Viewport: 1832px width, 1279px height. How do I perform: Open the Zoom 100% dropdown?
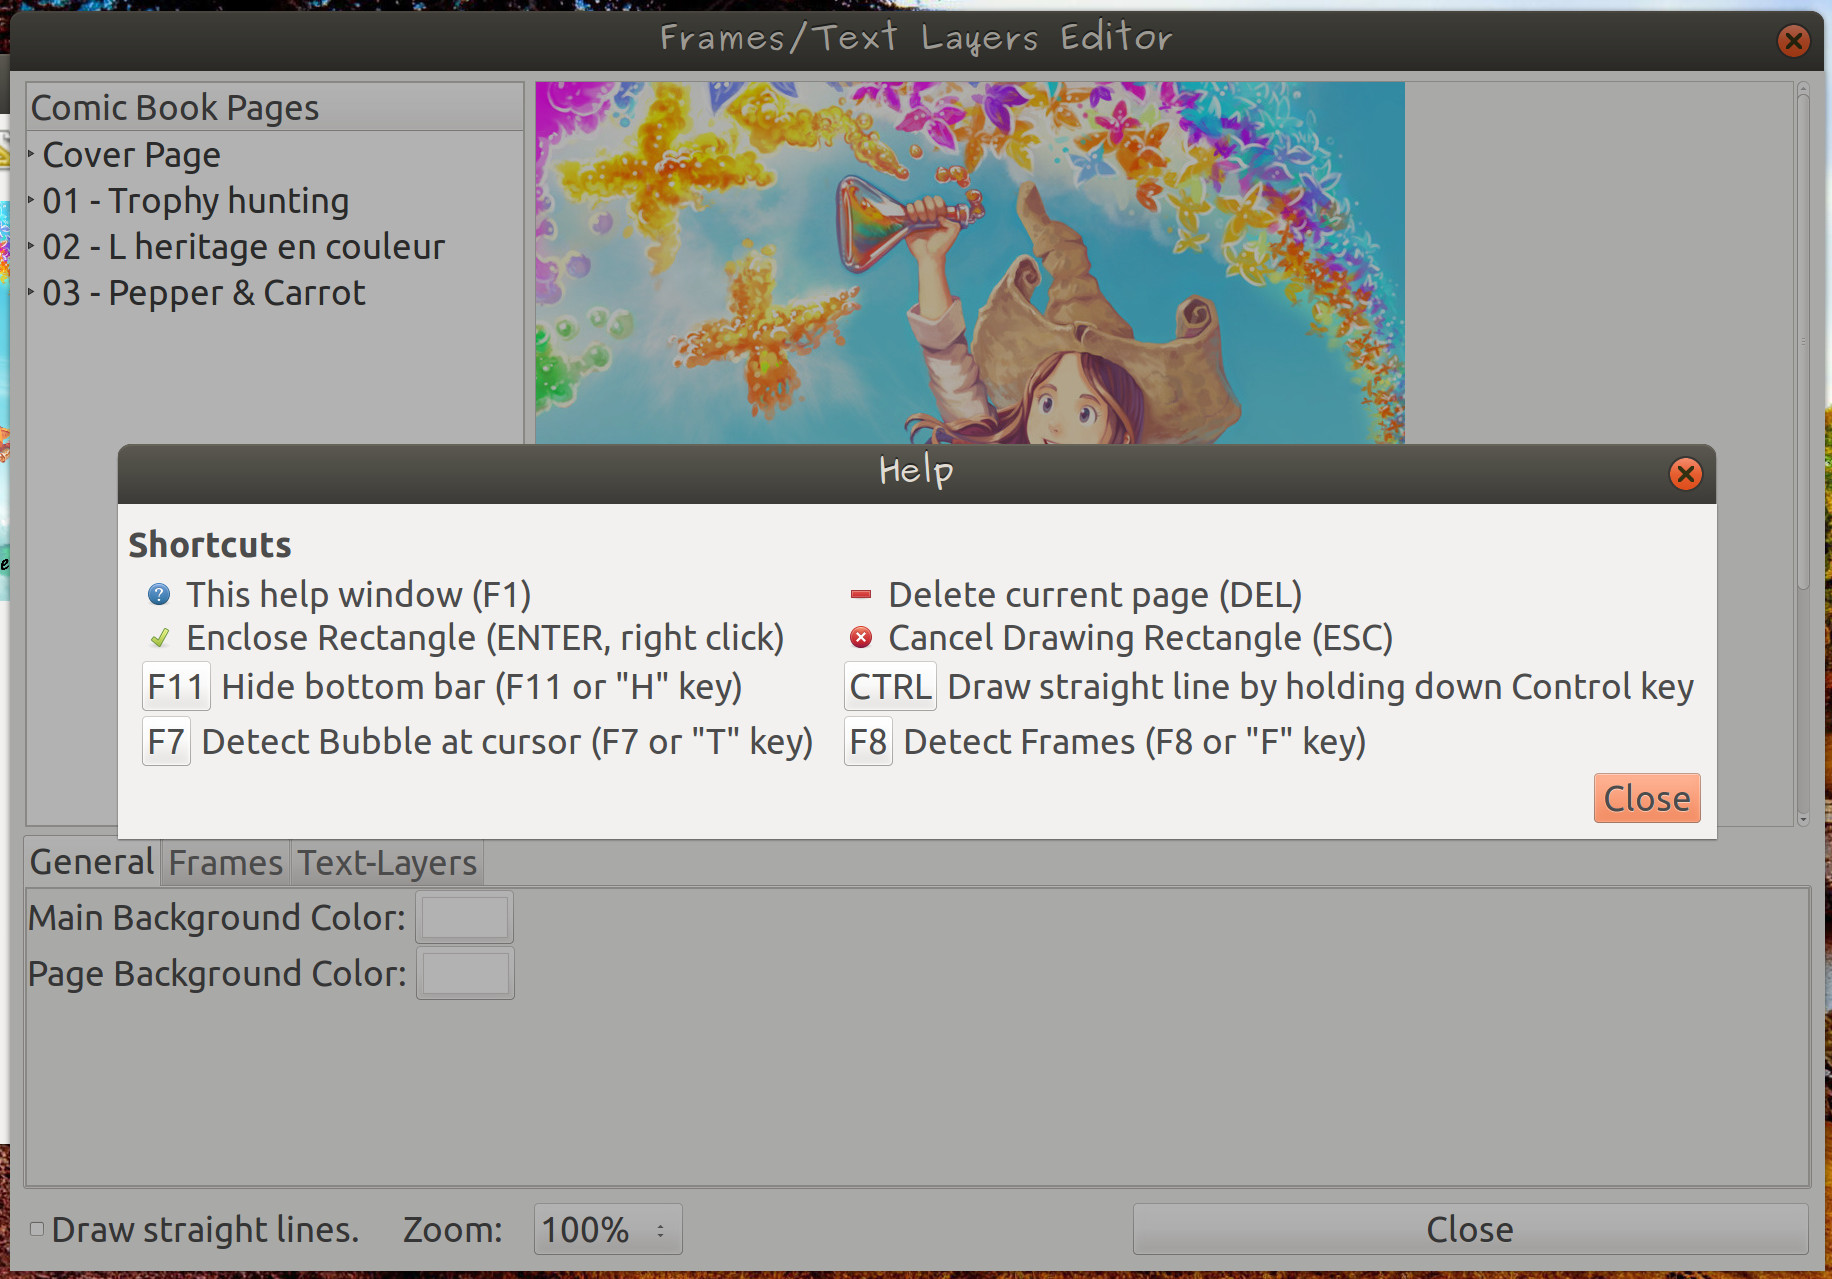608,1229
